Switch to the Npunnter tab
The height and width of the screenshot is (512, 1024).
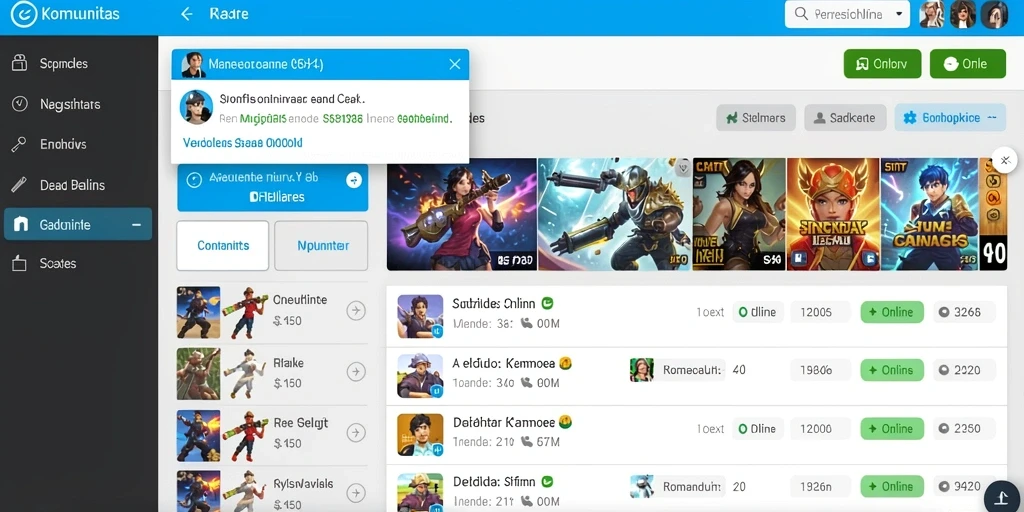323,246
